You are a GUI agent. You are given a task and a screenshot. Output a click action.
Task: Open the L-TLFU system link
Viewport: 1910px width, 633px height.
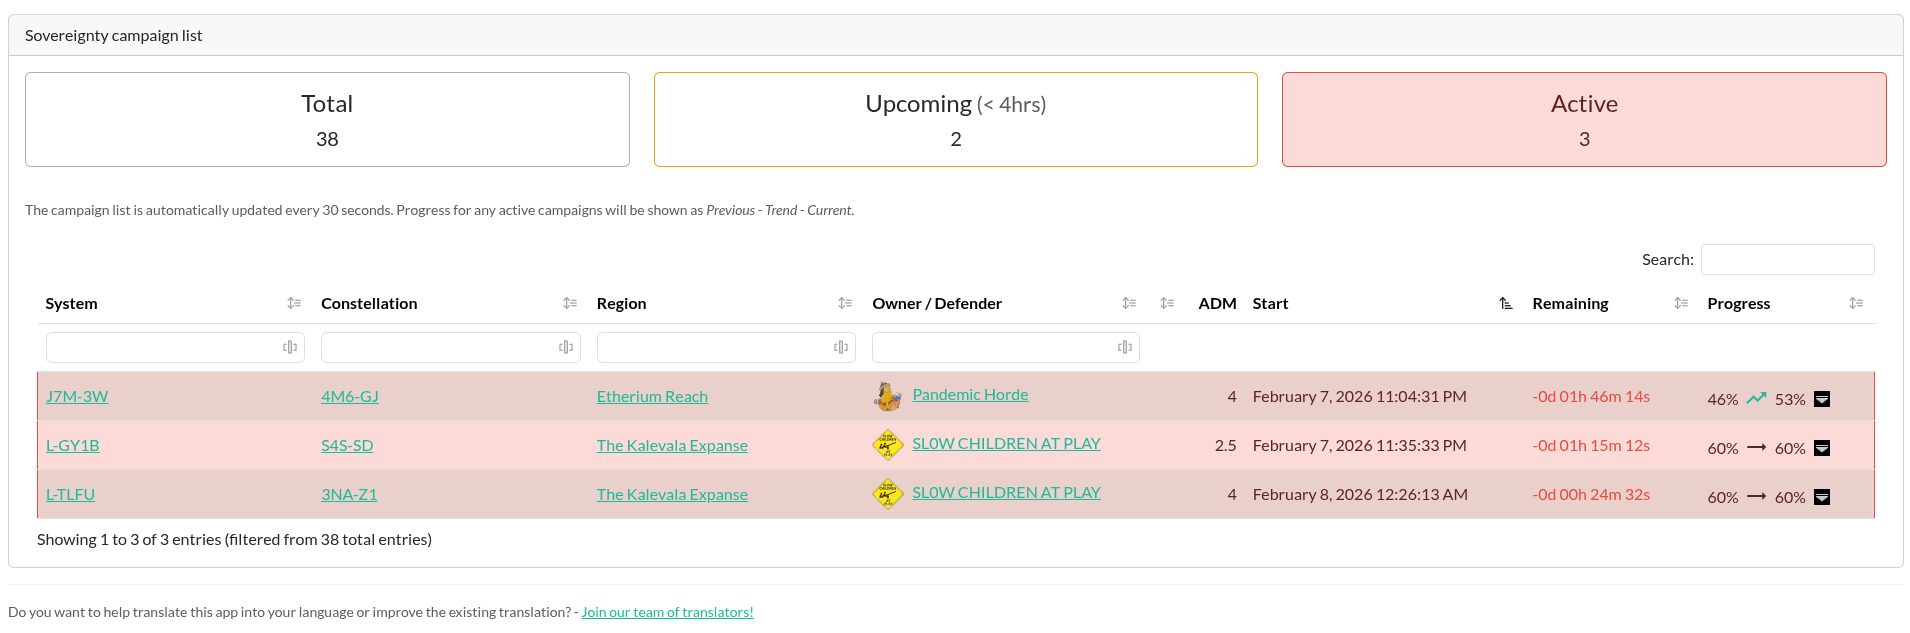click(x=70, y=494)
